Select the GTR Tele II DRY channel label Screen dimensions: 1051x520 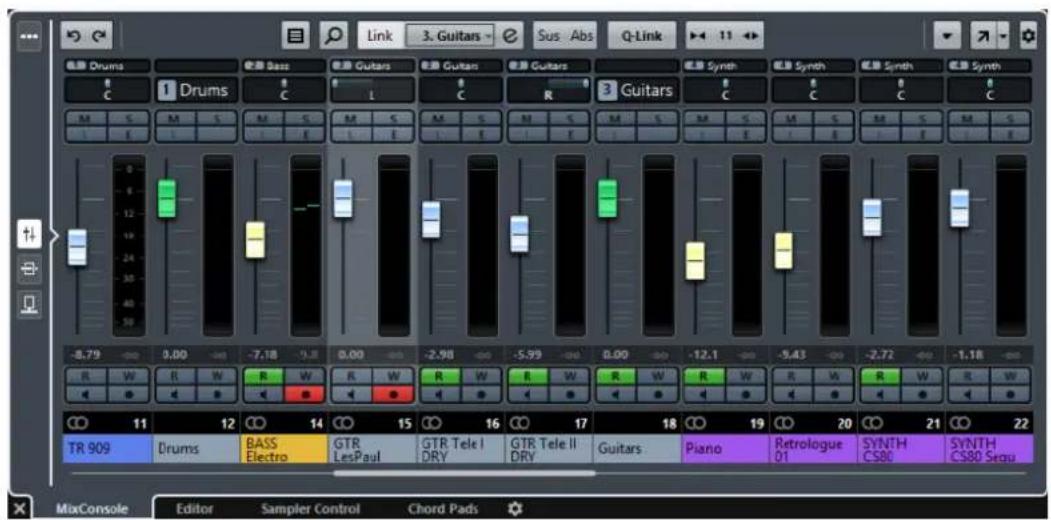(548, 449)
